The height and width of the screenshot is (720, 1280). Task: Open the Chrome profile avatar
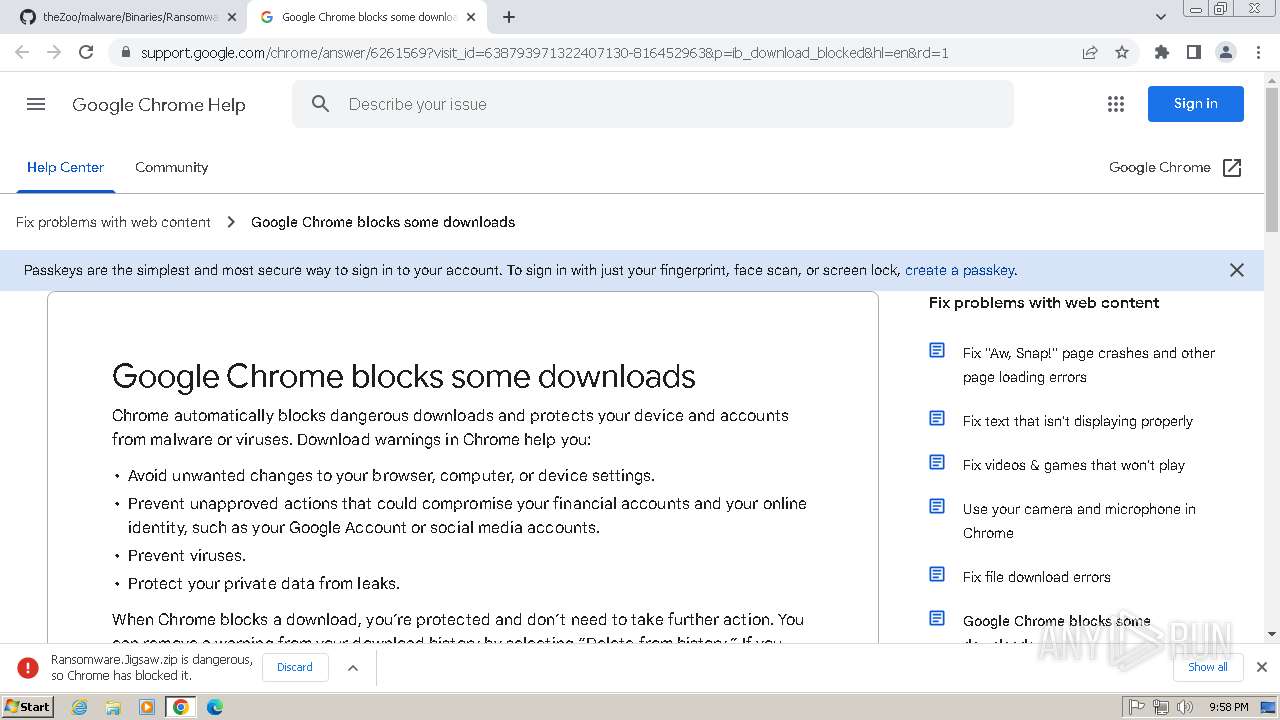[x=1225, y=52]
